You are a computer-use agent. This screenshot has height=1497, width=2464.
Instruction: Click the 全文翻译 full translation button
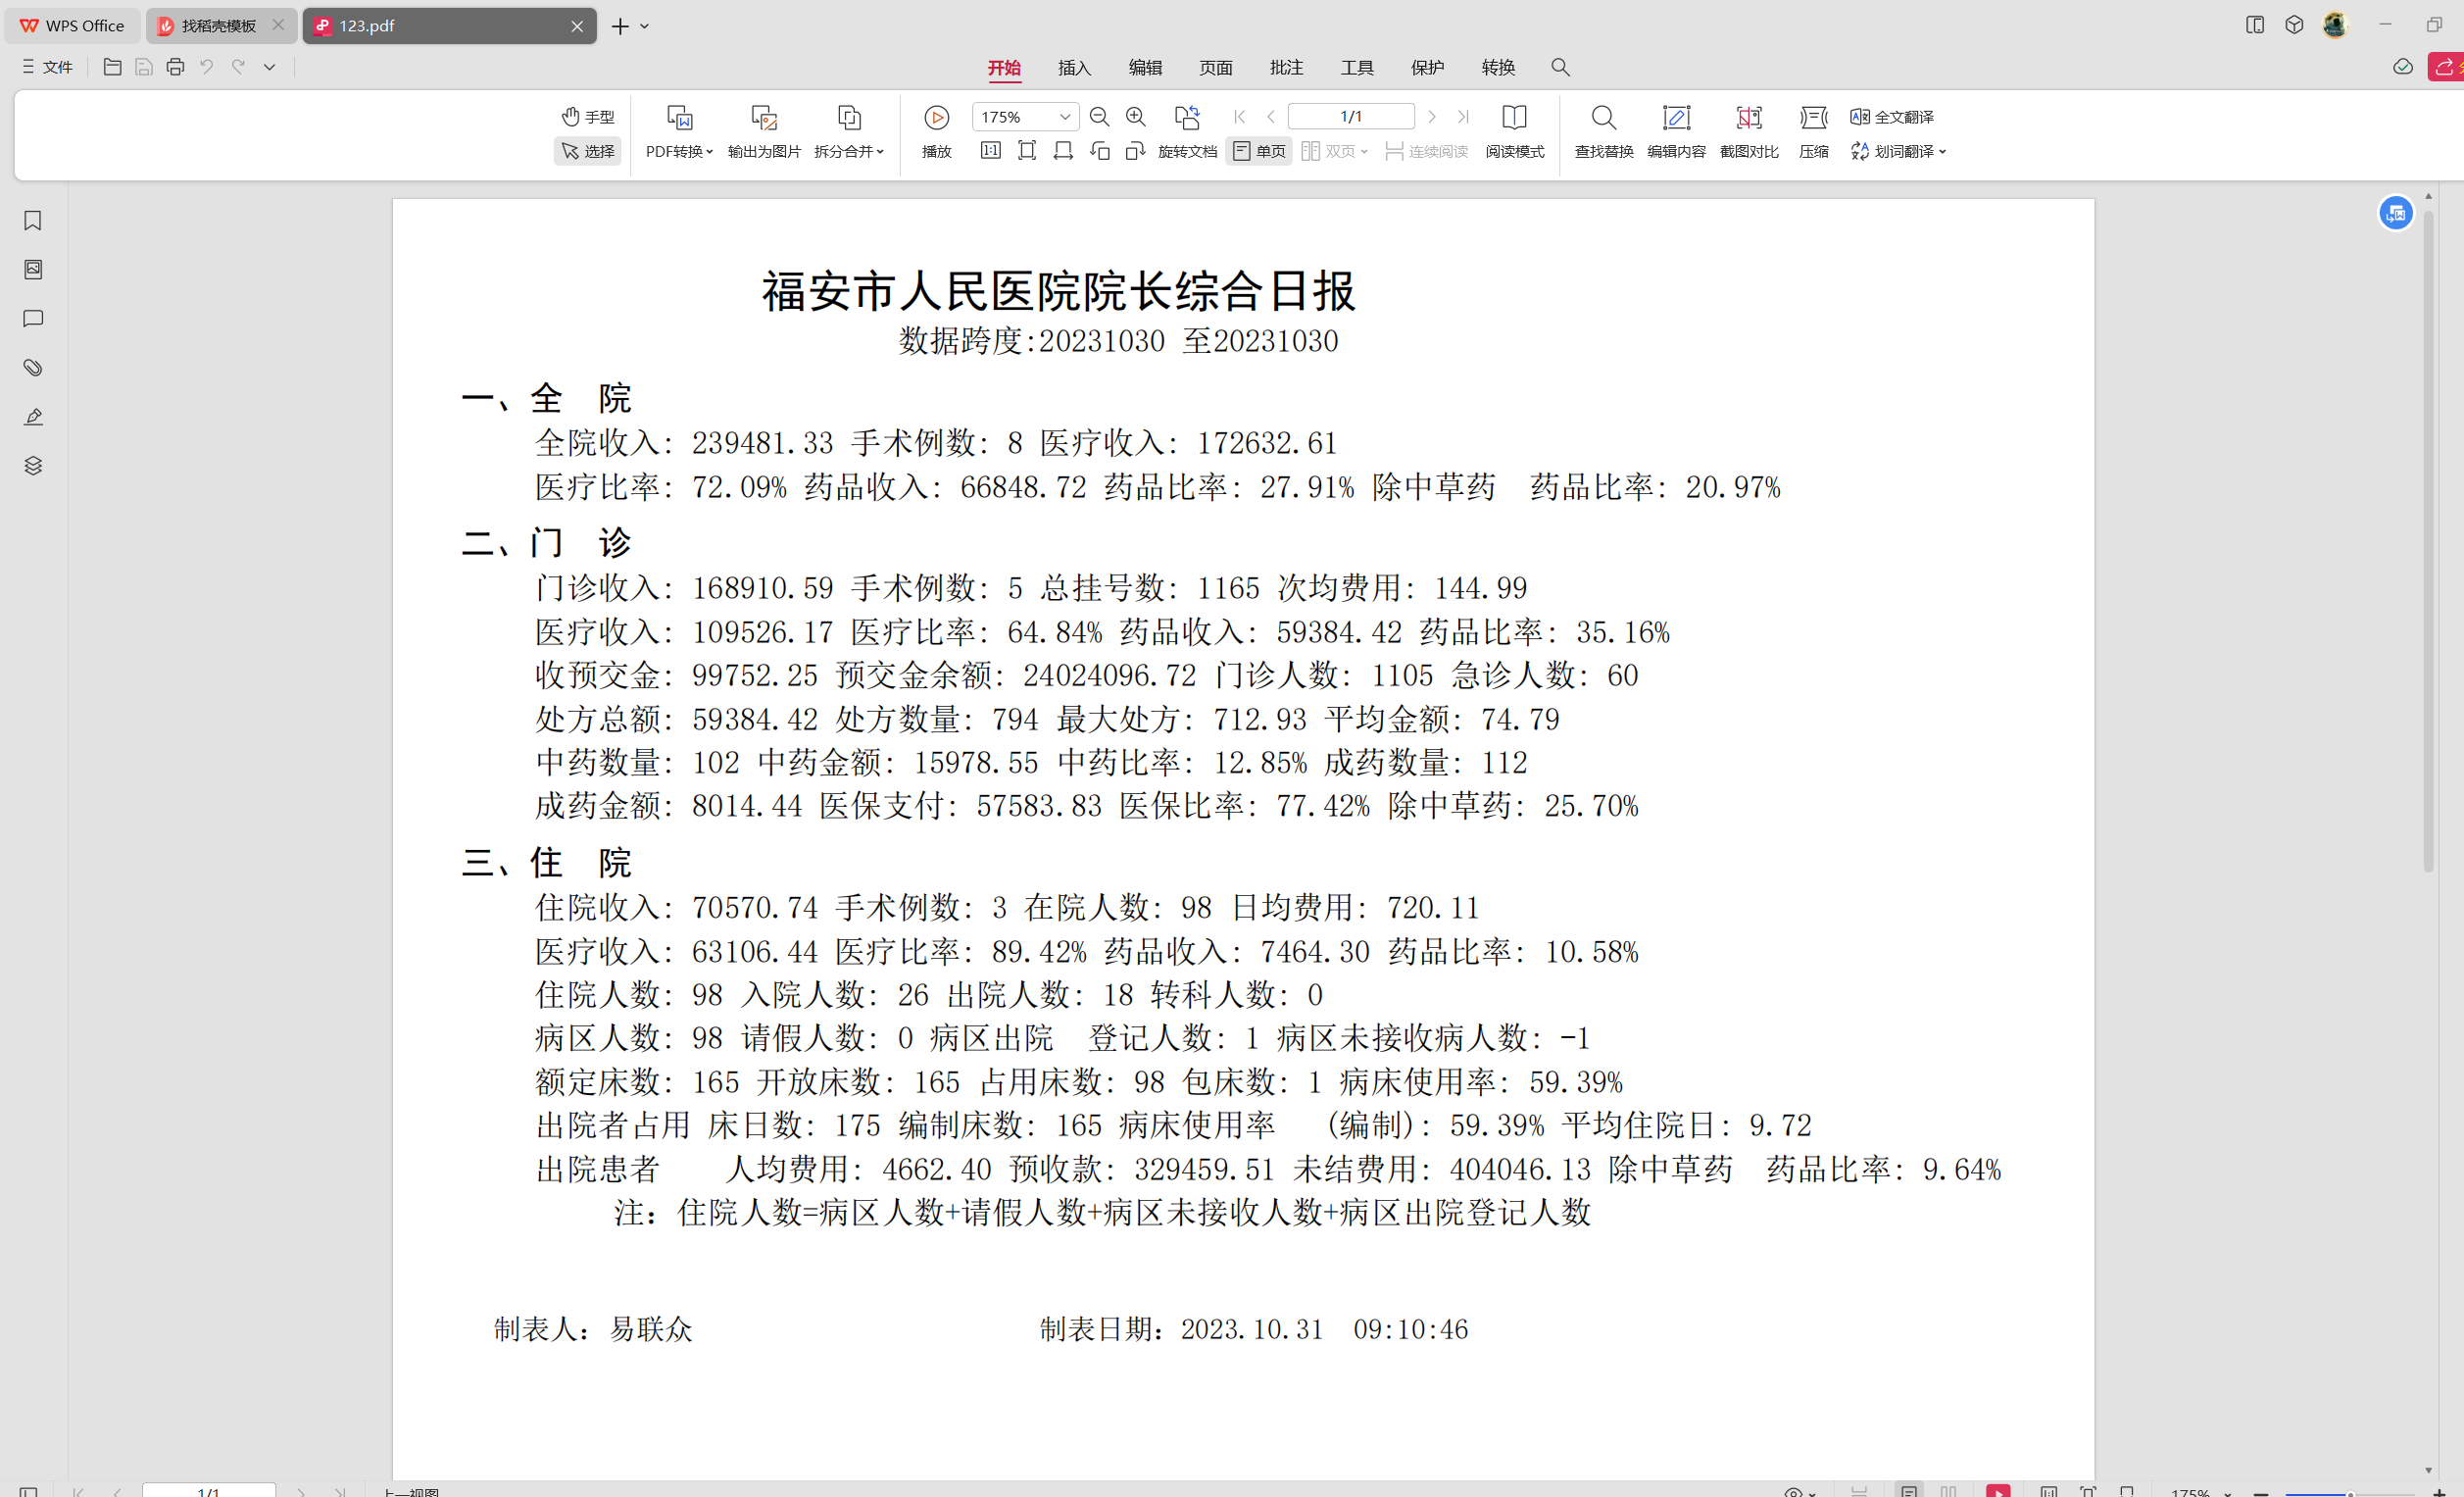tap(1892, 117)
